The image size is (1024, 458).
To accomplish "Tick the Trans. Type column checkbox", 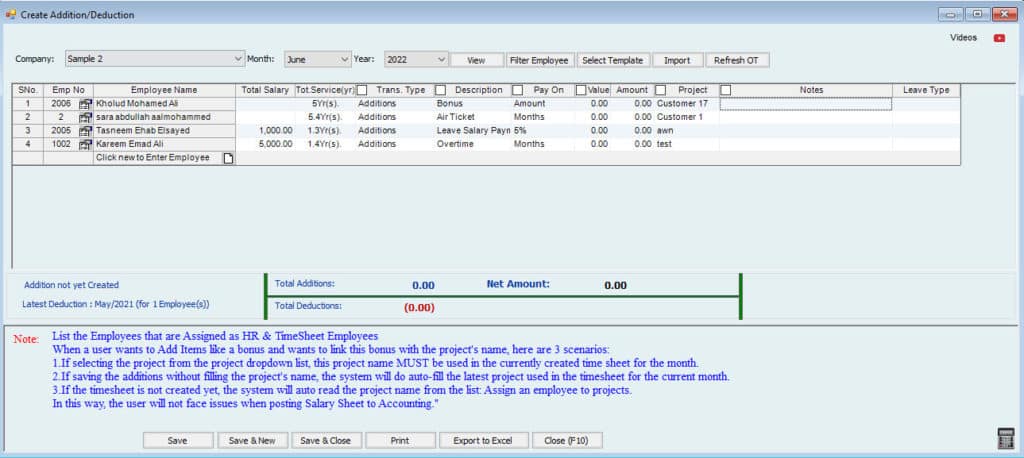I will tap(362, 90).
